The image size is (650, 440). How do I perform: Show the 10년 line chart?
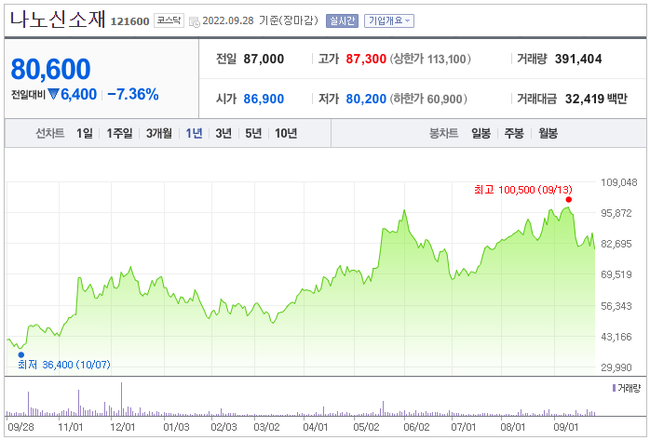tap(286, 133)
